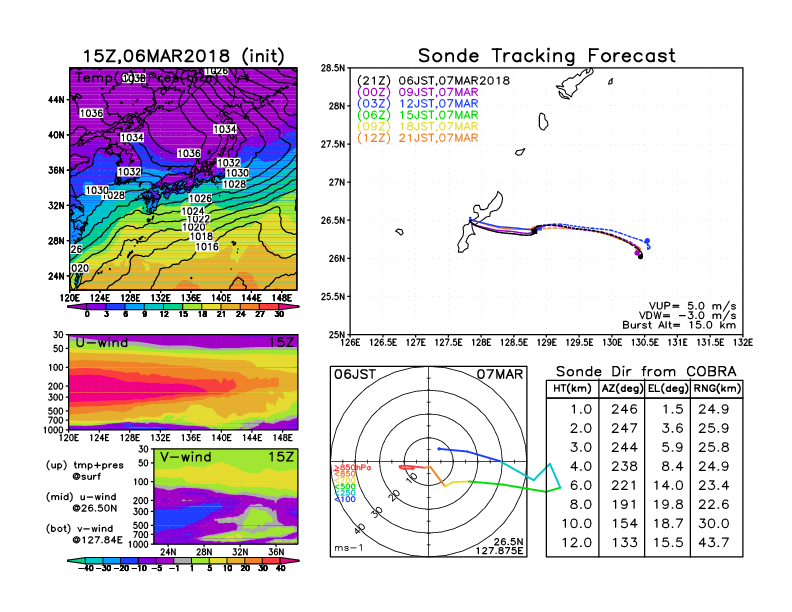The width and height of the screenshot is (792, 612).
Task: Select the black '(21Z) 06JST,07MAR2018' legend entry
Action: (433, 81)
